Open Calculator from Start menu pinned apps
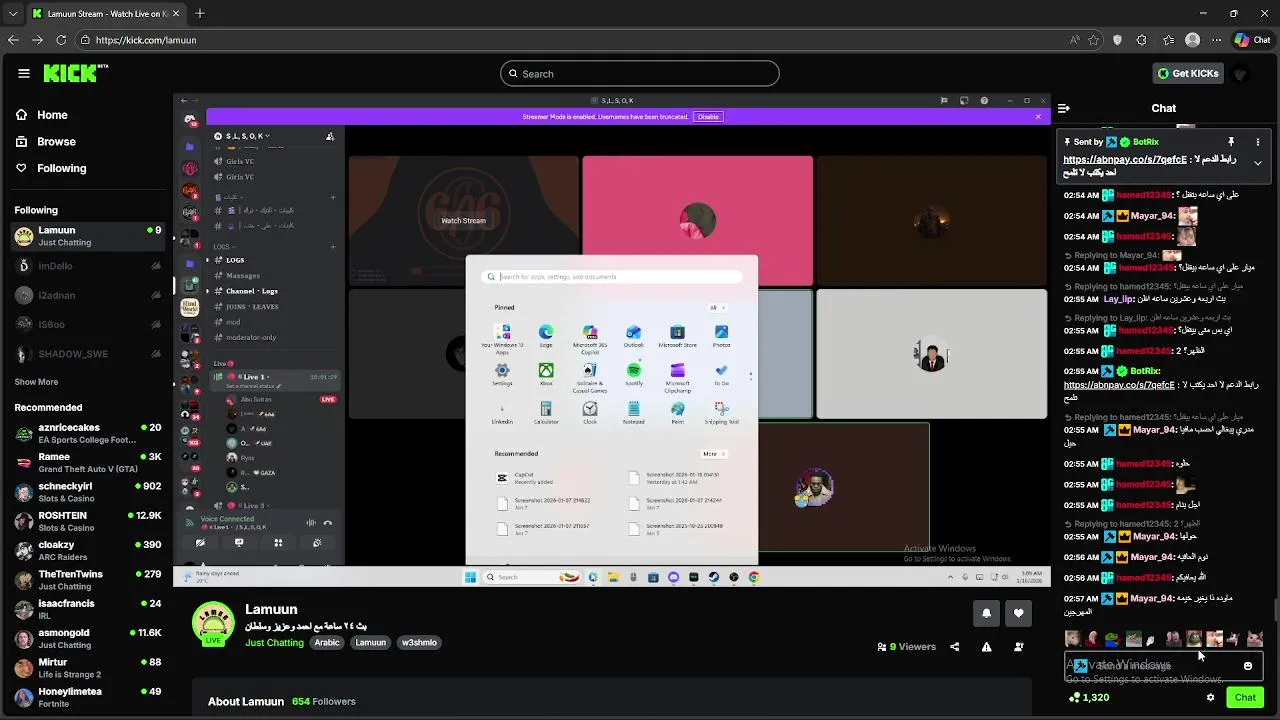This screenshot has height=720, width=1280. [546, 413]
